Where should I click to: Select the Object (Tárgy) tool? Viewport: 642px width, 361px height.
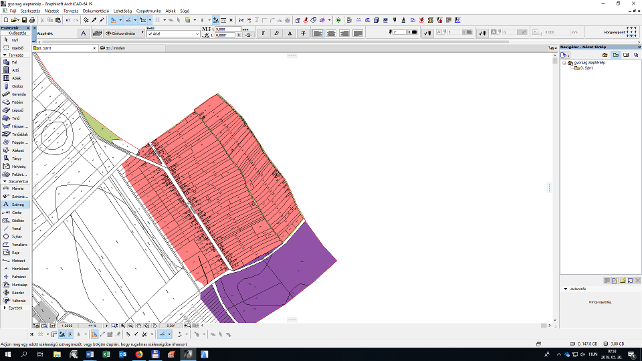(15, 158)
